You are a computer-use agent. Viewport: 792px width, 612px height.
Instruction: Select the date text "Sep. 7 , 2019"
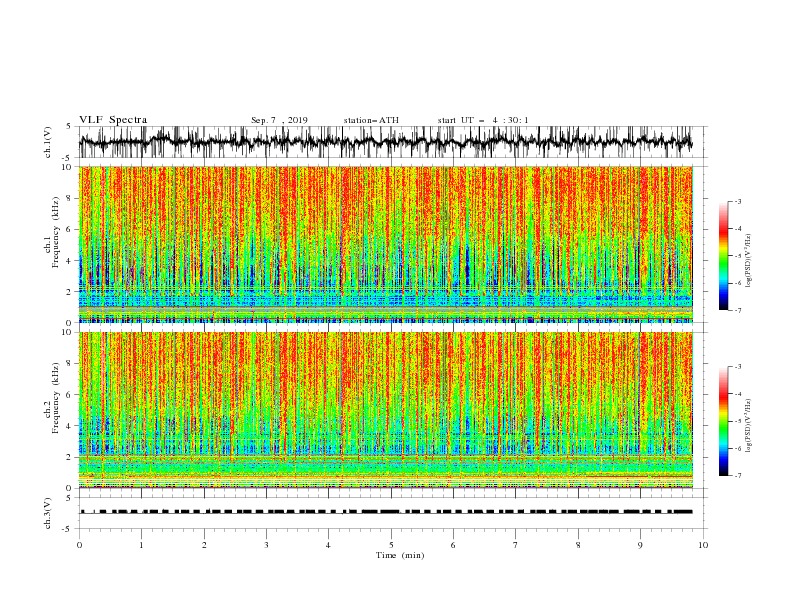pyautogui.click(x=279, y=120)
